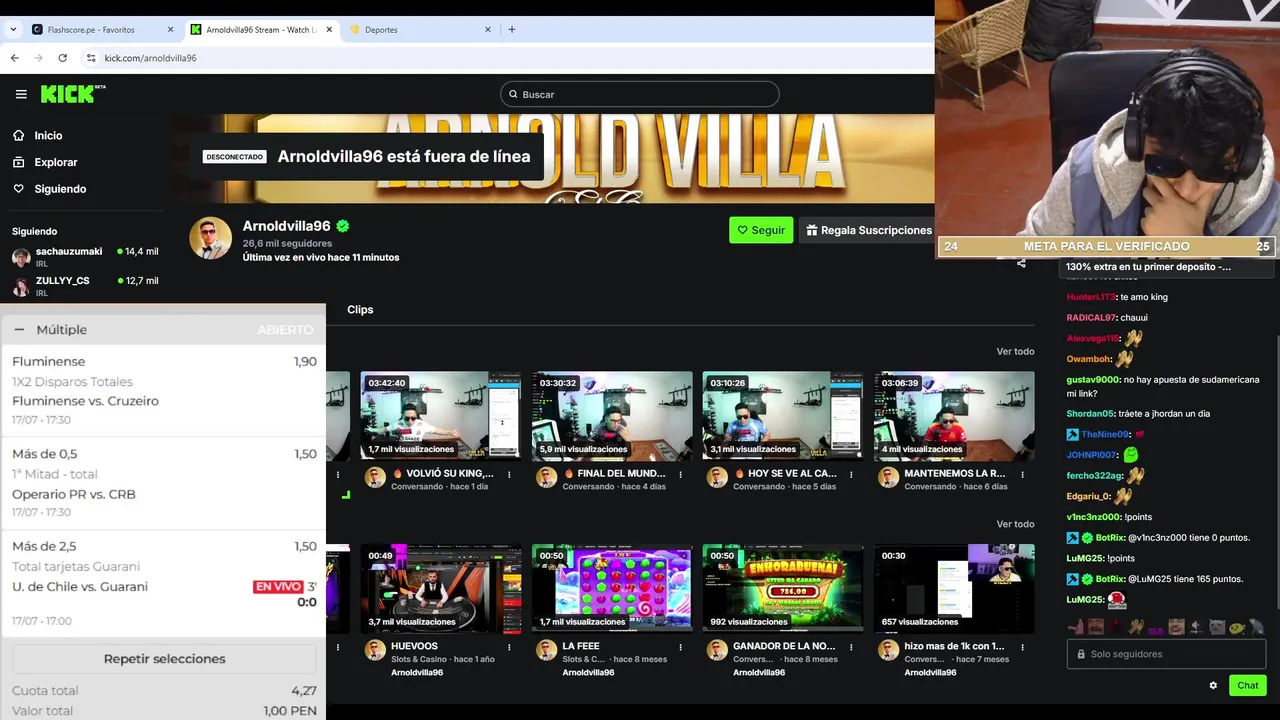This screenshot has height=720, width=1280.
Task: Click the KICK logo
Action: tap(72, 94)
